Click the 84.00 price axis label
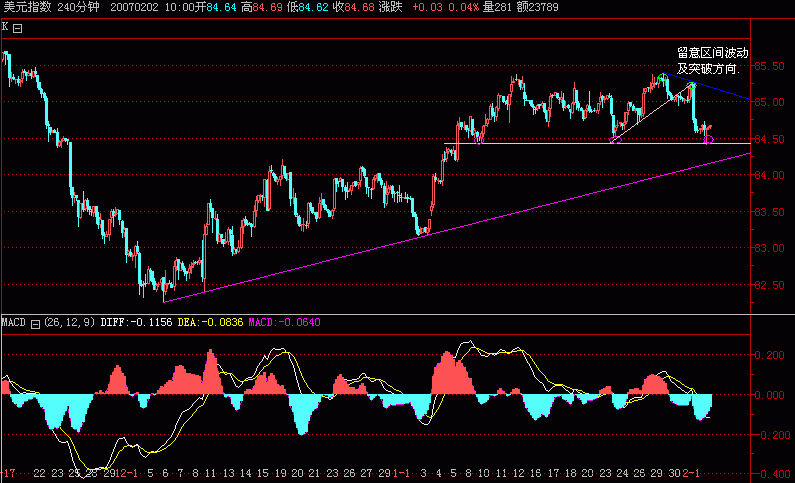The width and height of the screenshot is (795, 483). pyautogui.click(x=769, y=175)
